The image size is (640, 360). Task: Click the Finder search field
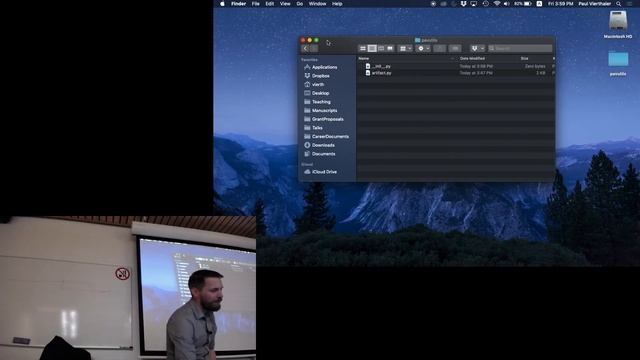pos(520,49)
